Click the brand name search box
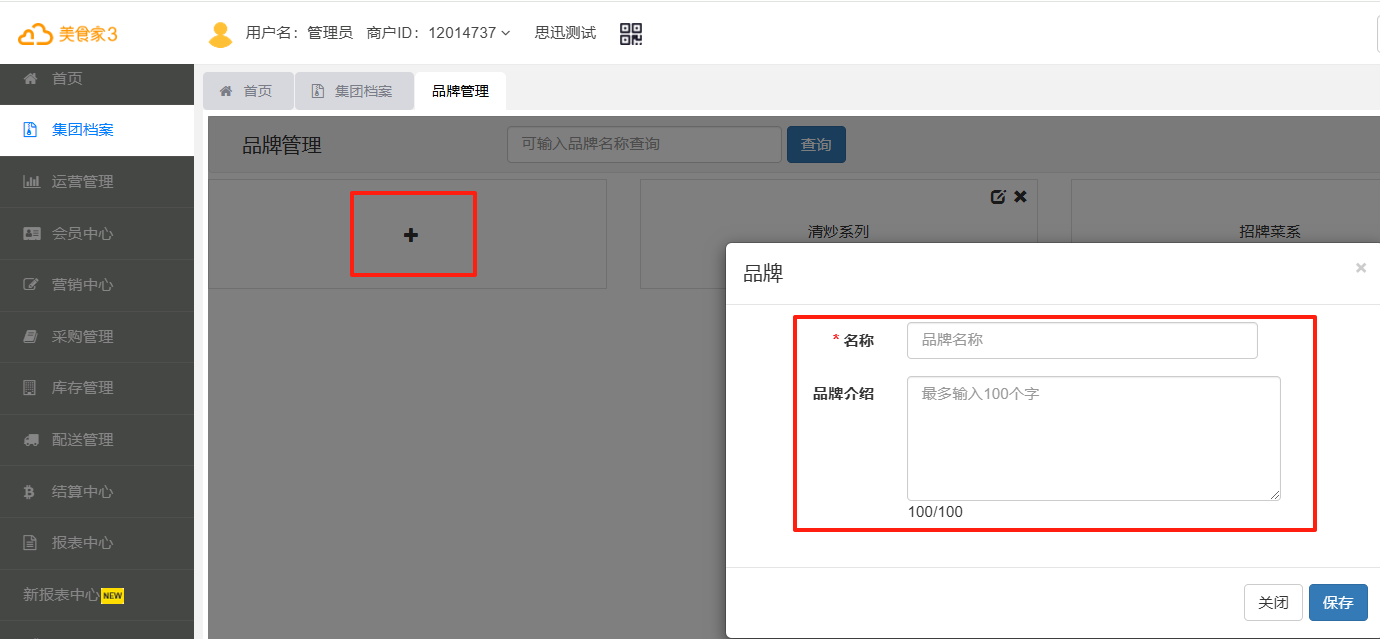The height and width of the screenshot is (639, 1380). (644, 144)
